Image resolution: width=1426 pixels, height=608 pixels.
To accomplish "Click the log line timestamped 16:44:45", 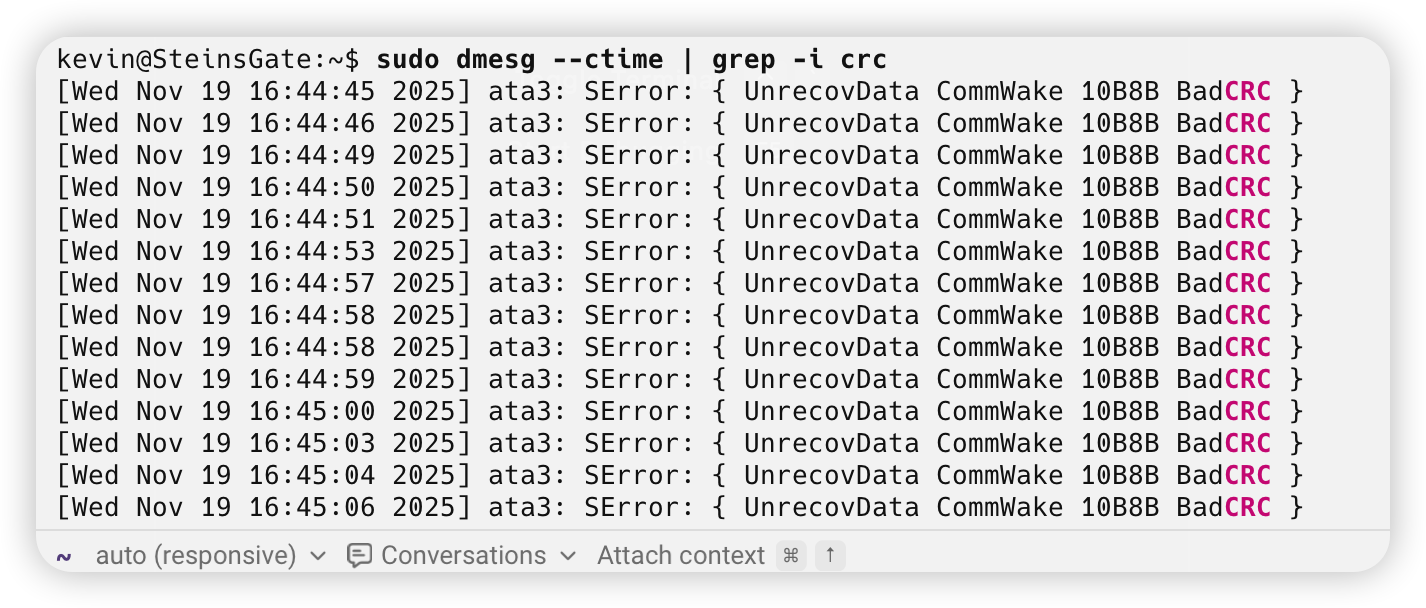I will [x=680, y=92].
